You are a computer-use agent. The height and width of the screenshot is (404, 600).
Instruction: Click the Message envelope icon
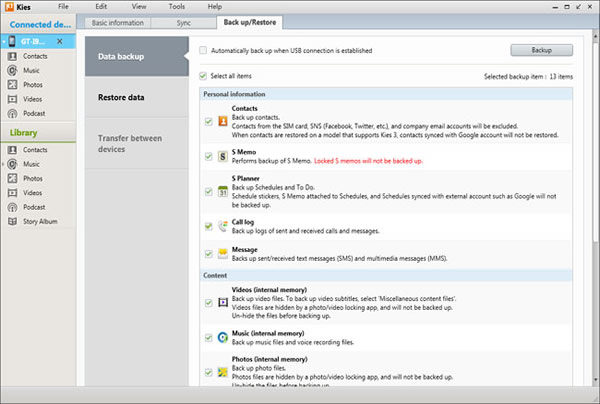pyautogui.click(x=221, y=254)
